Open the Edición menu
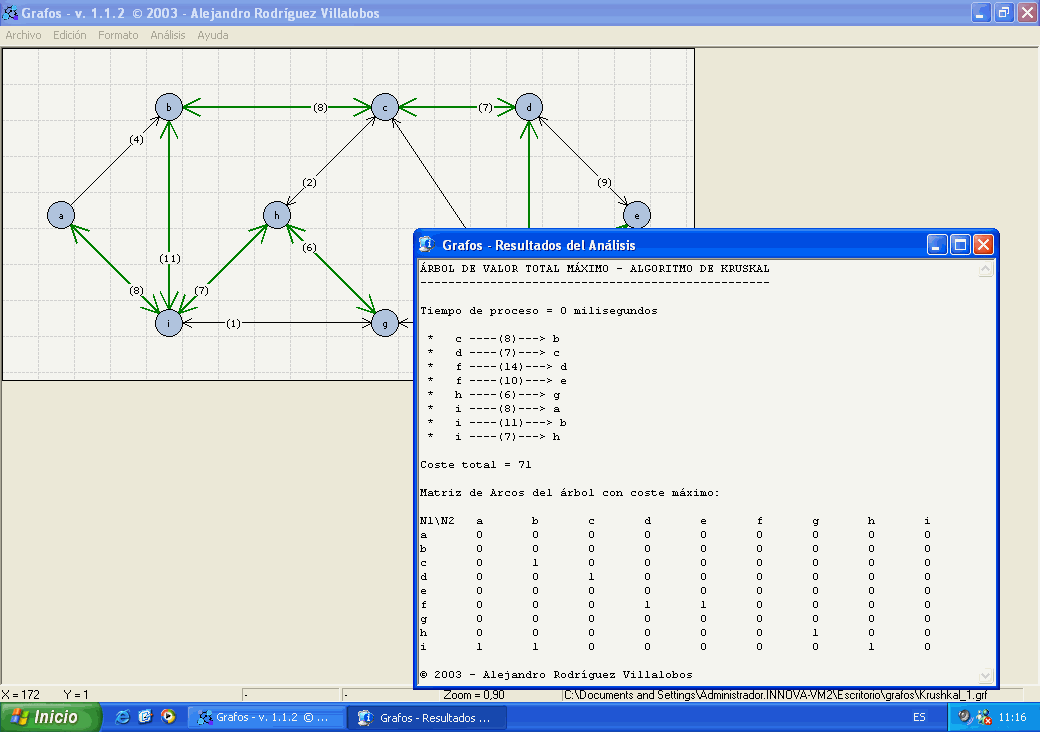1040x732 pixels. pyautogui.click(x=70, y=35)
